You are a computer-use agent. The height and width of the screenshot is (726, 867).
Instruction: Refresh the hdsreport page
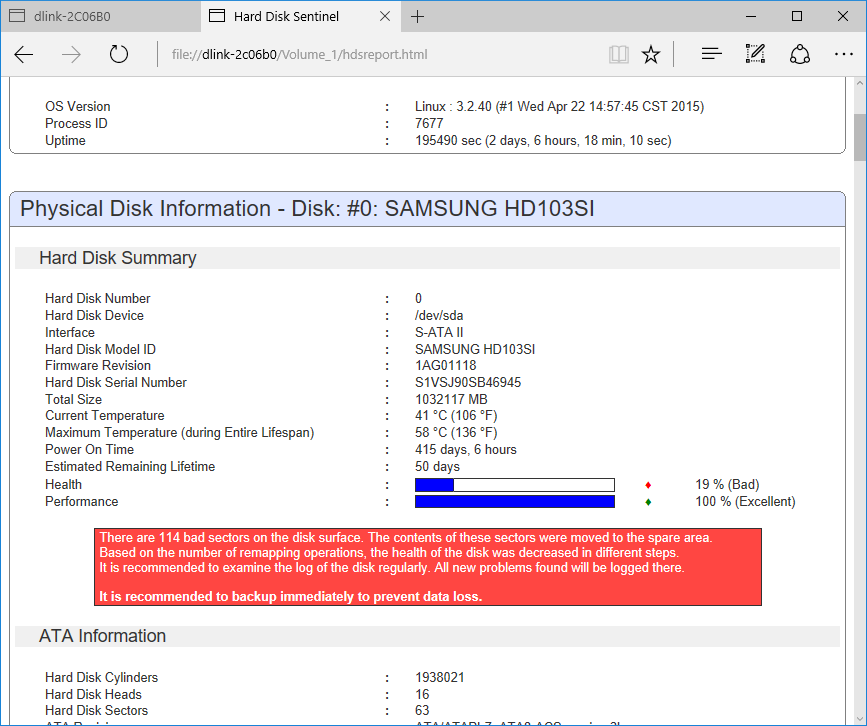[x=118, y=54]
